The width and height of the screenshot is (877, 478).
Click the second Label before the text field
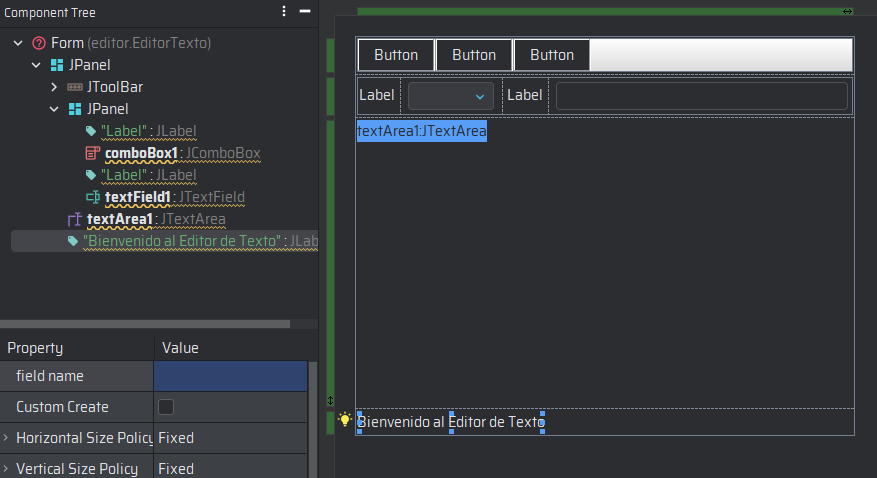525,95
